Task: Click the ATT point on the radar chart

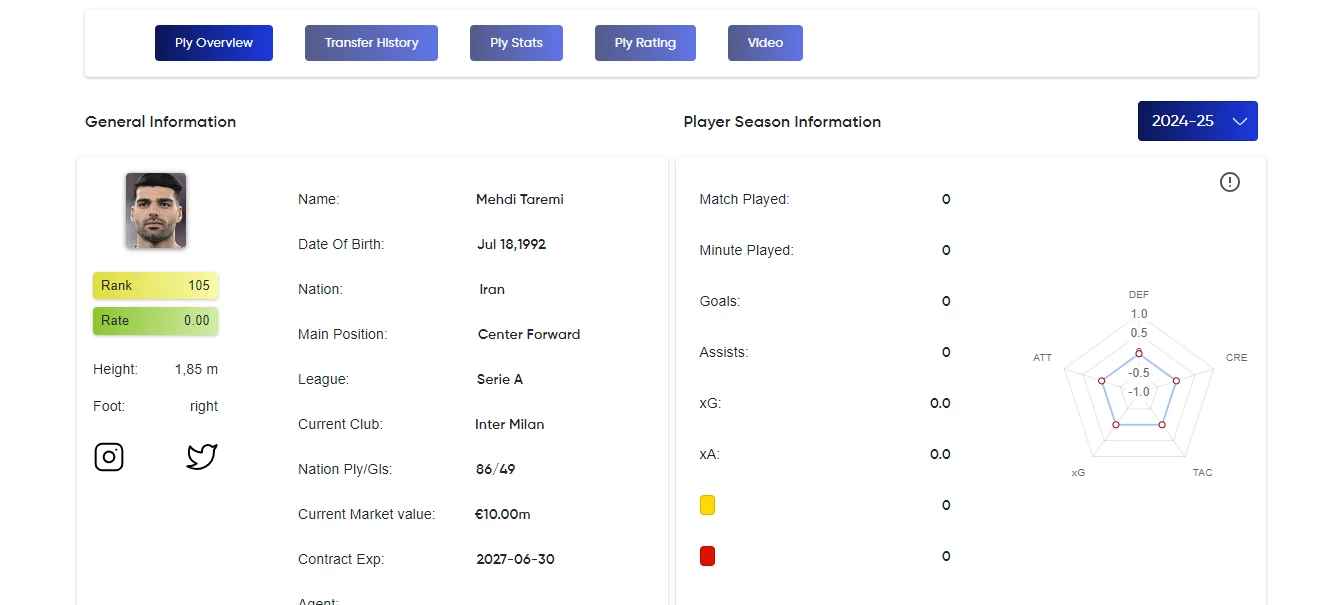Action: pos(1101,380)
